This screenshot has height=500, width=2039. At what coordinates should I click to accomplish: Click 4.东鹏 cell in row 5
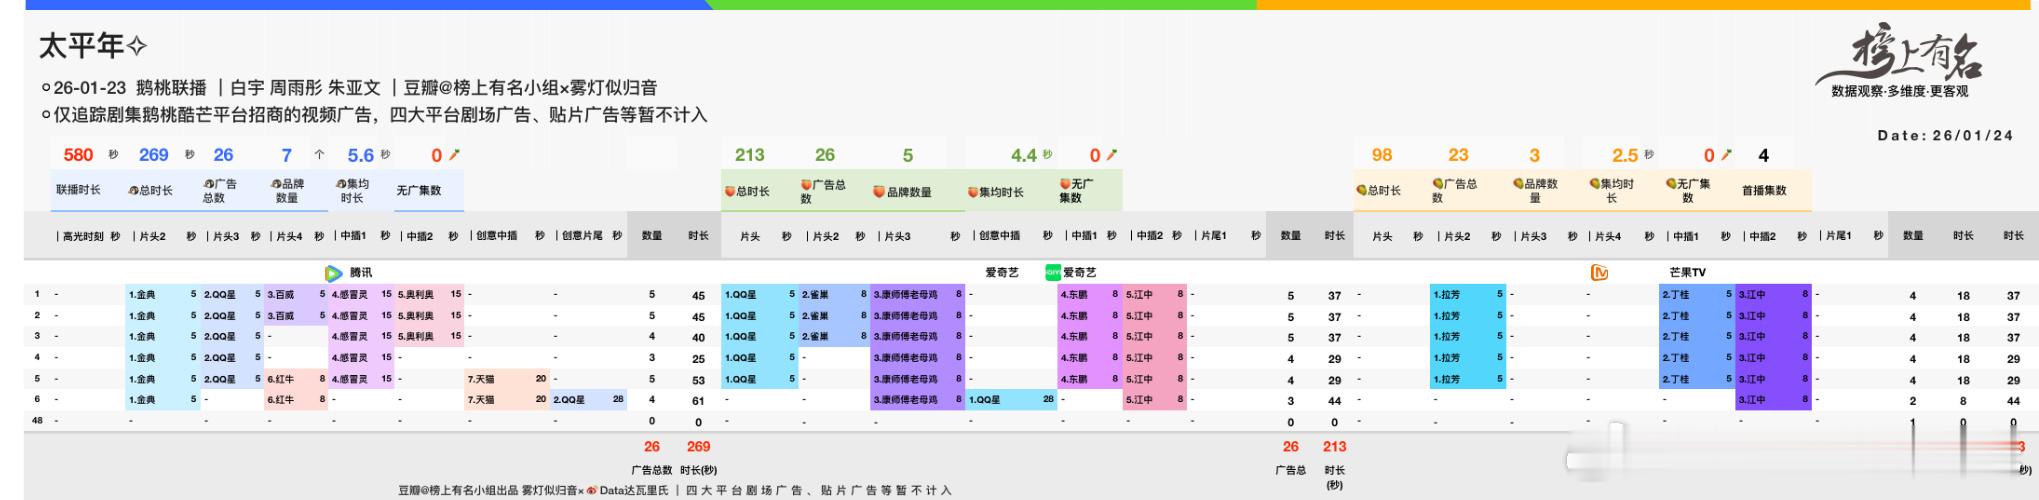coord(1089,379)
